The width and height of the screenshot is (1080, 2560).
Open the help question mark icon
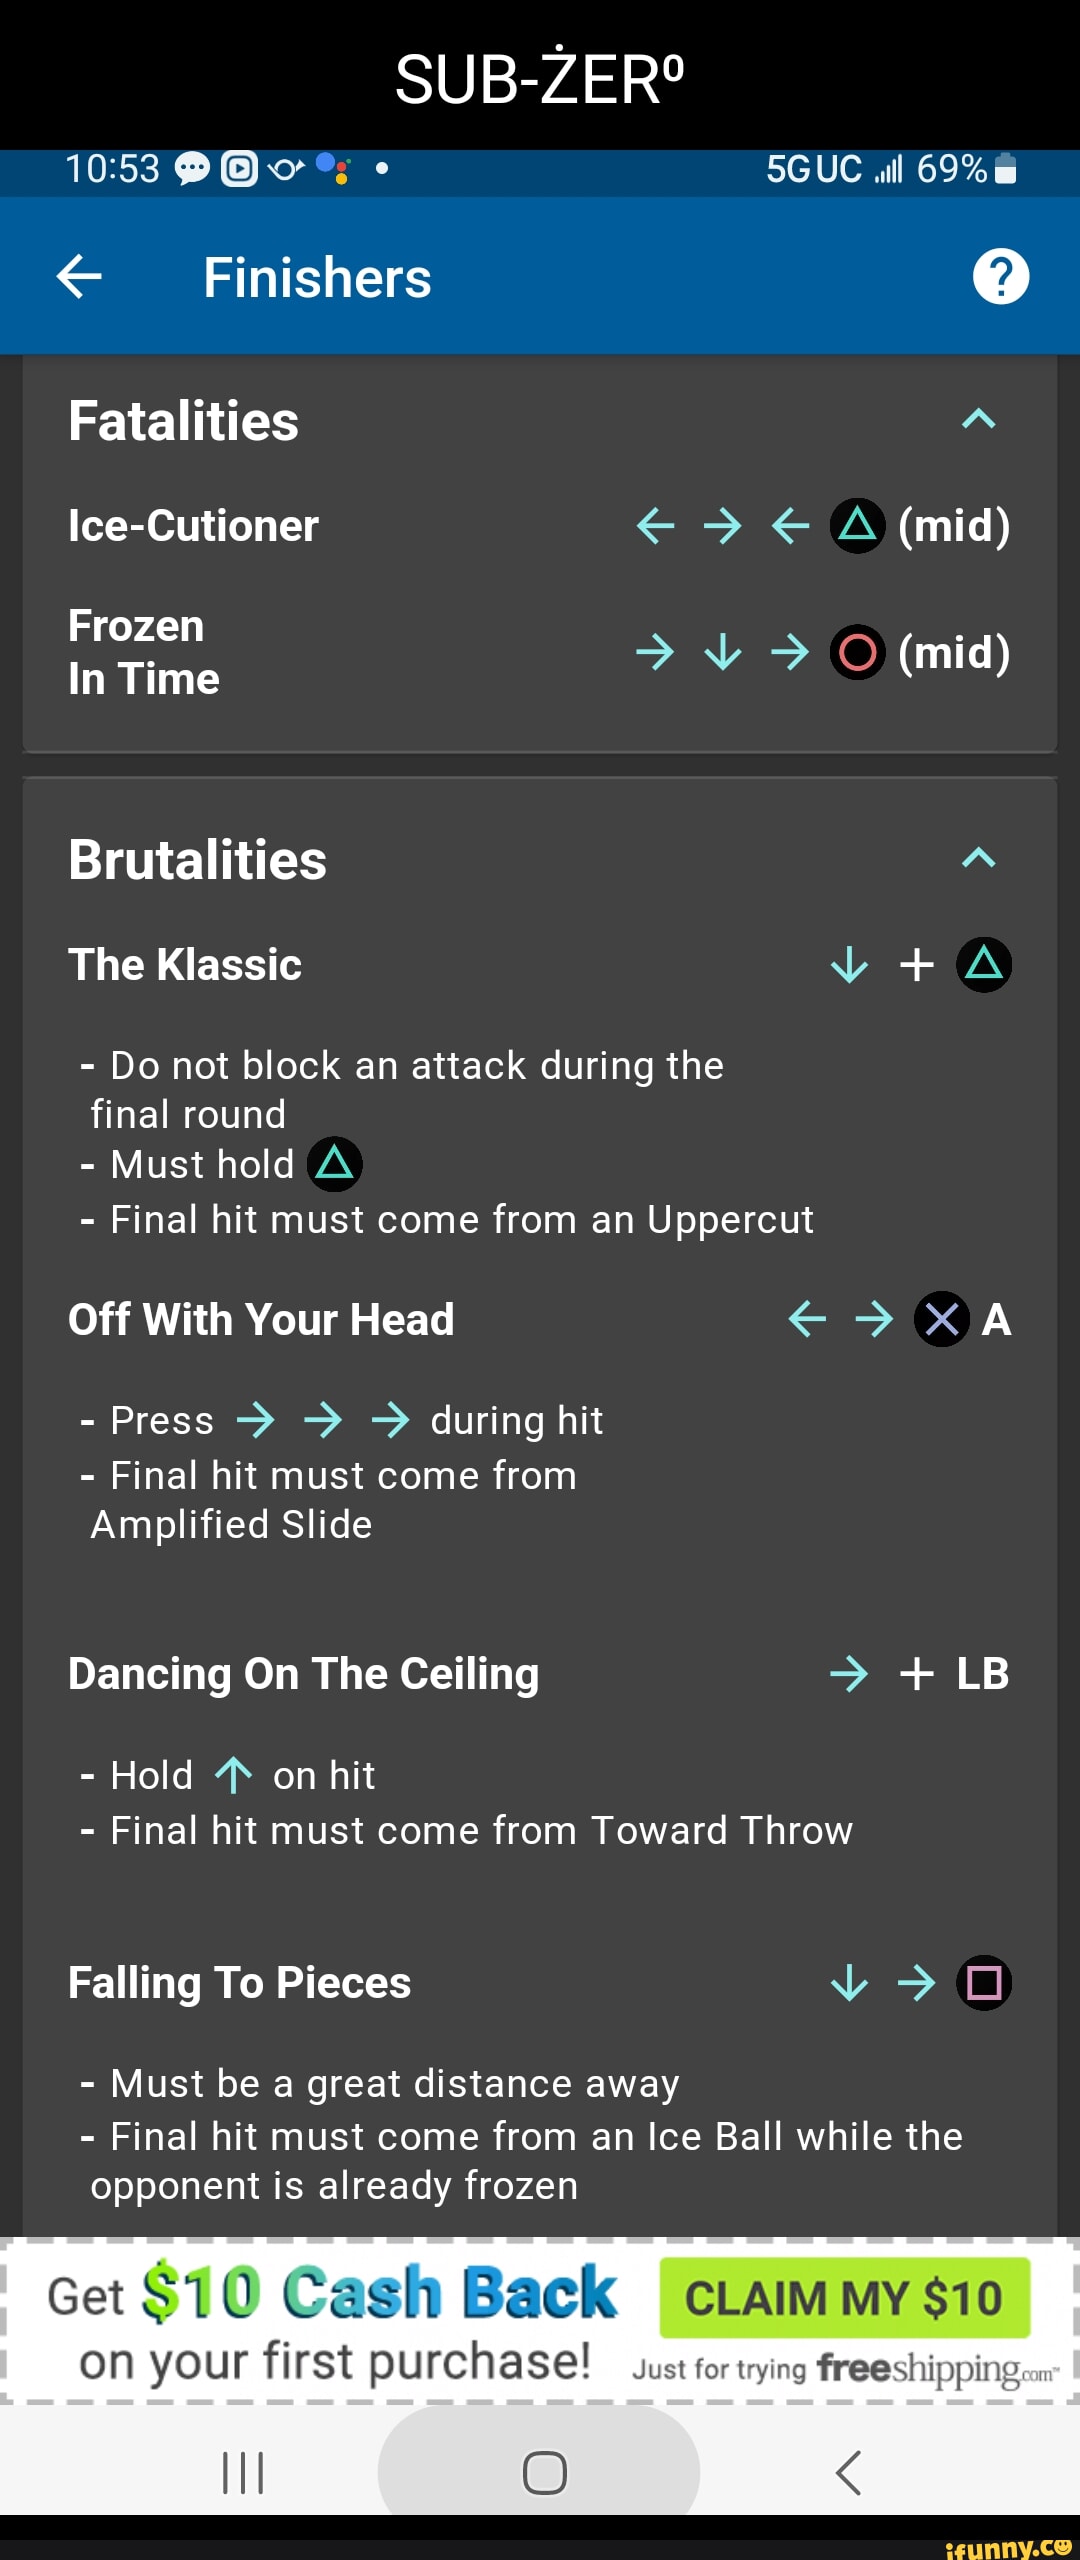tap(1000, 276)
